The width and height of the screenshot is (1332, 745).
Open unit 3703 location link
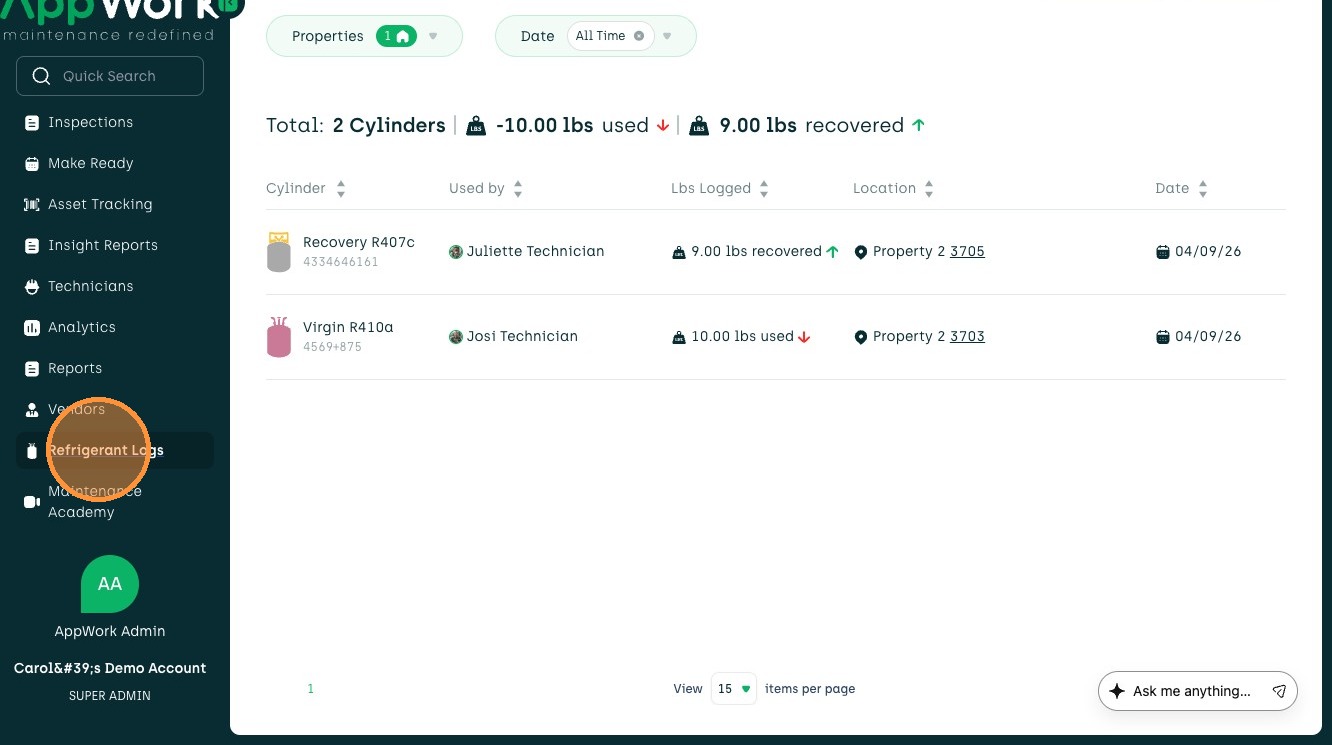(967, 337)
